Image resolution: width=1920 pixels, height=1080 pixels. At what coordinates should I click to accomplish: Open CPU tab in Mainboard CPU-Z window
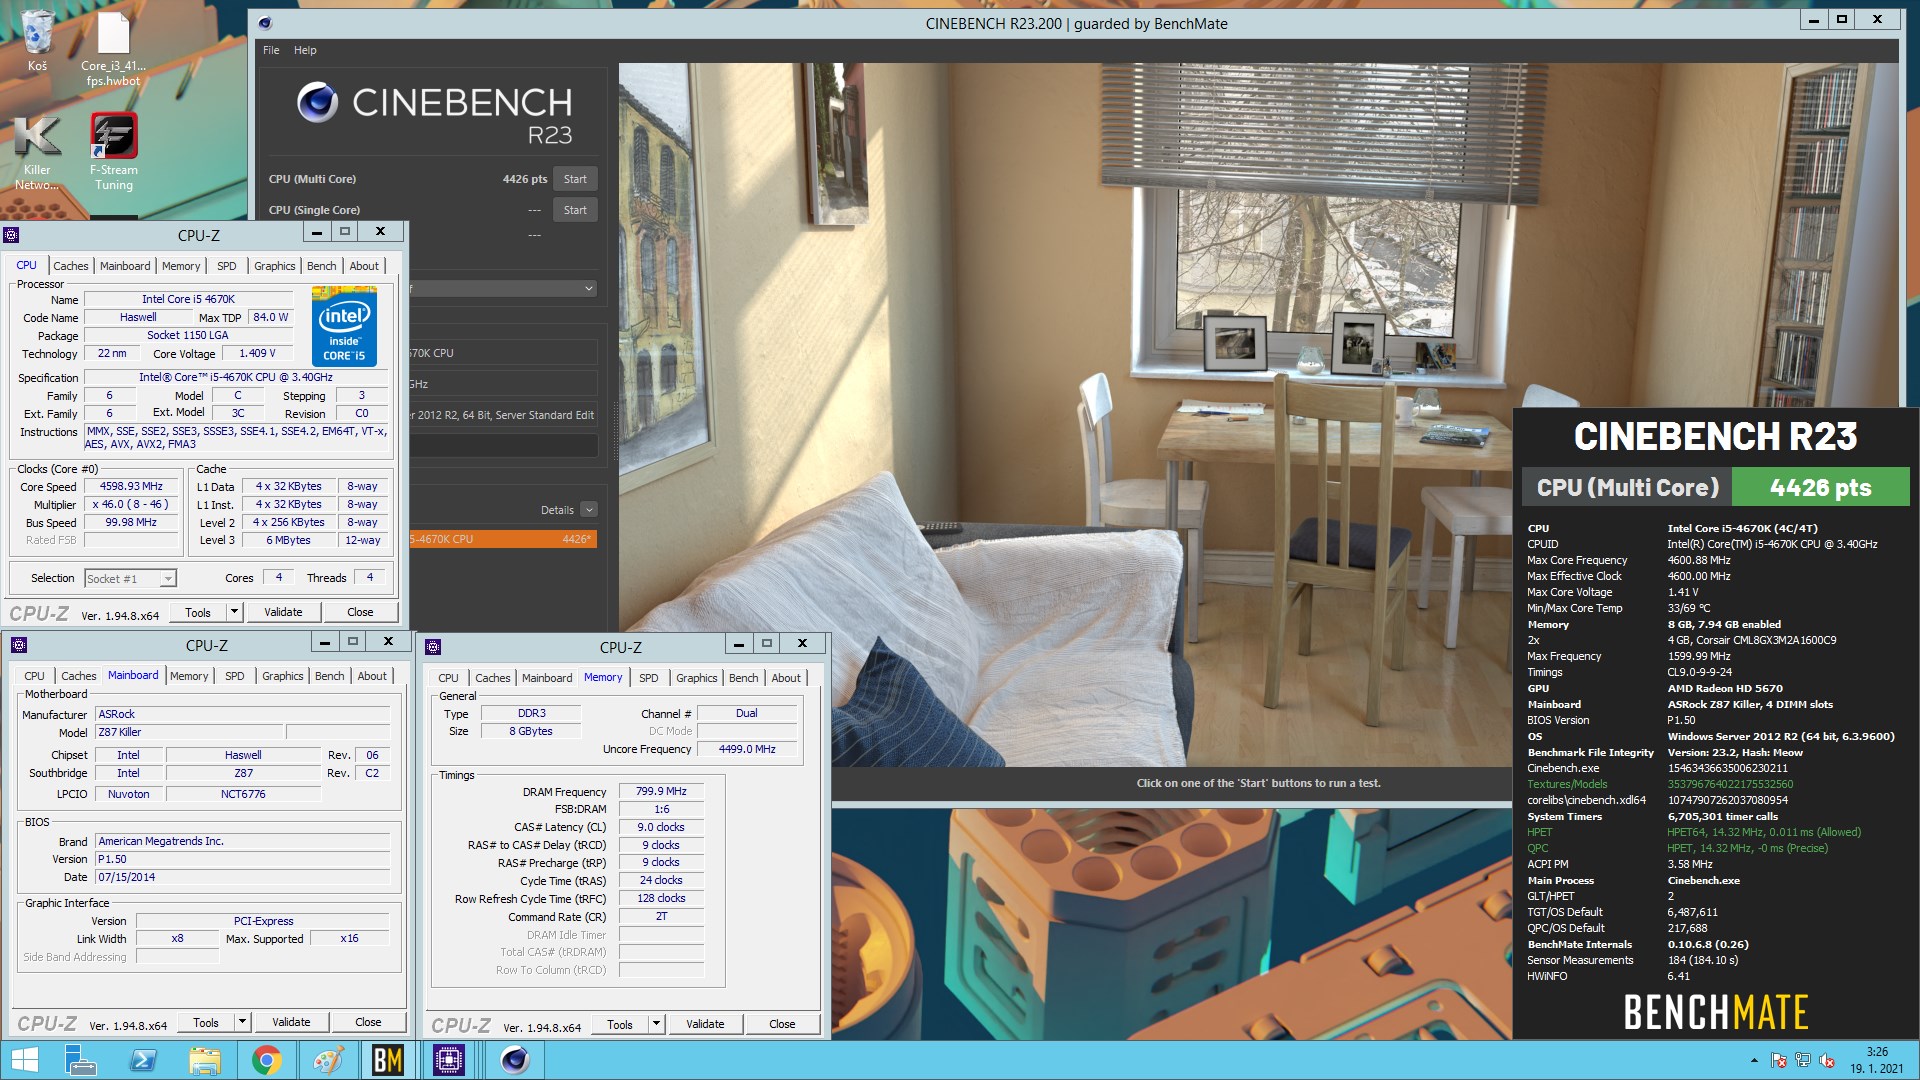[x=34, y=676]
